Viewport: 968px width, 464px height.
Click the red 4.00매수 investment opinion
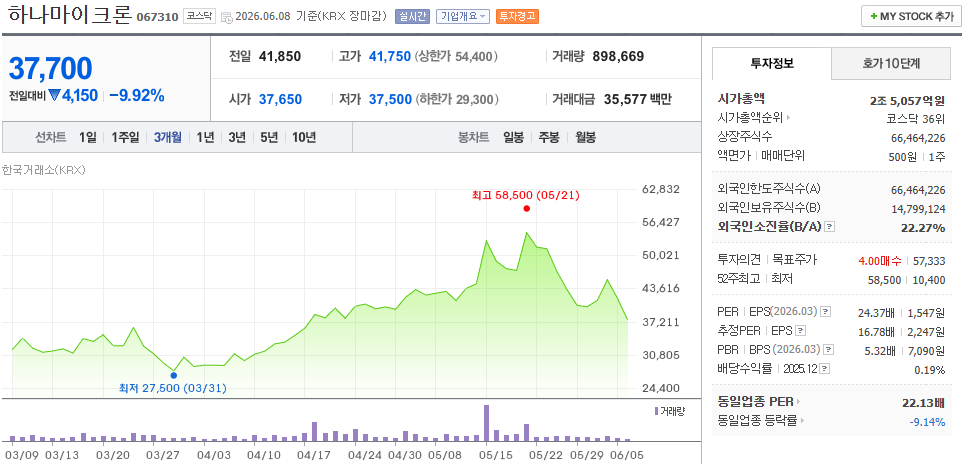pos(880,262)
